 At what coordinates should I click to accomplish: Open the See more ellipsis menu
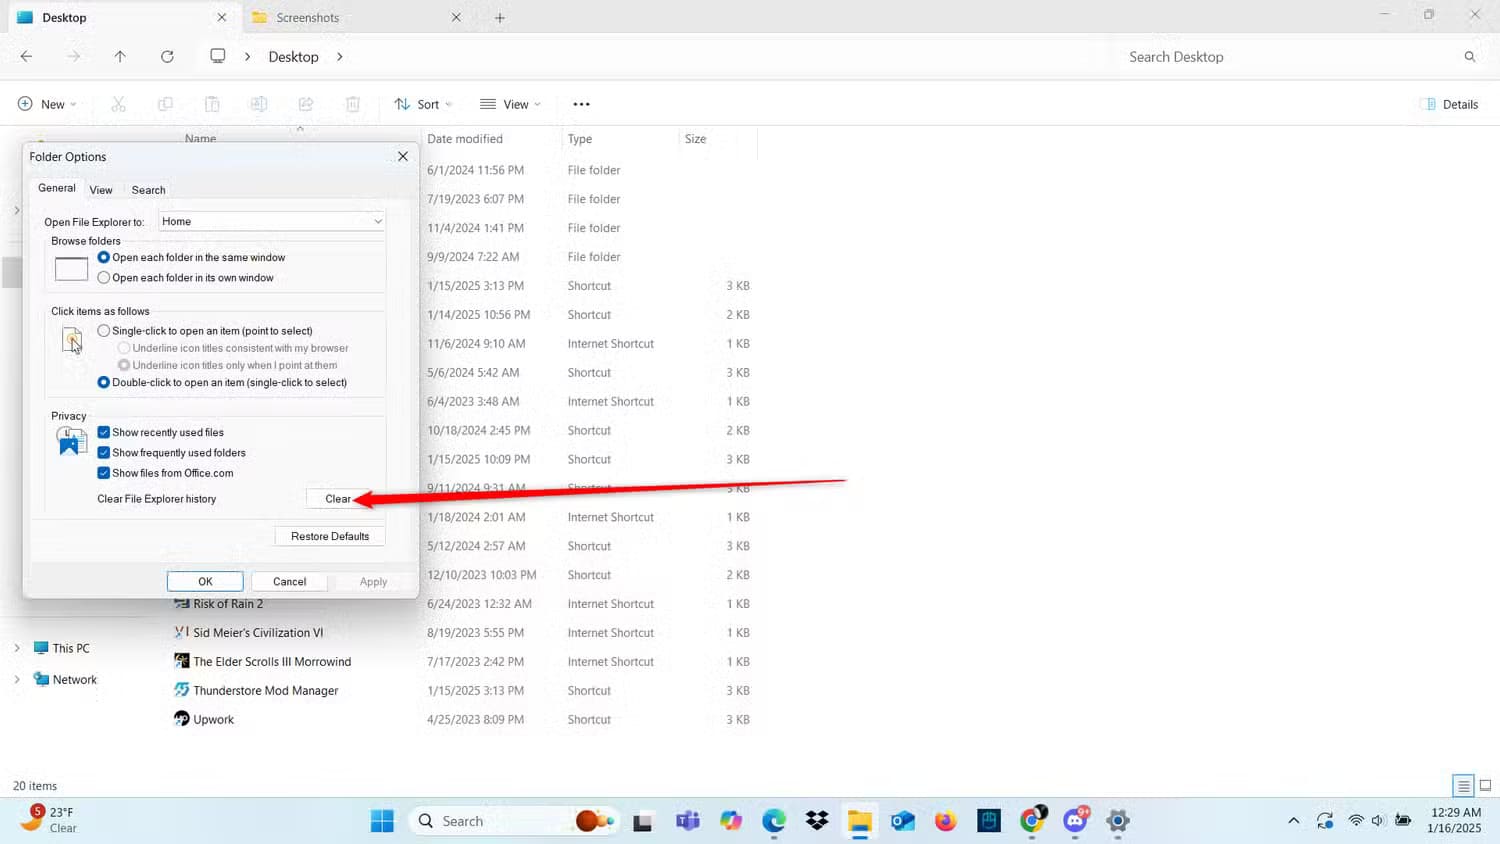pyautogui.click(x=581, y=104)
